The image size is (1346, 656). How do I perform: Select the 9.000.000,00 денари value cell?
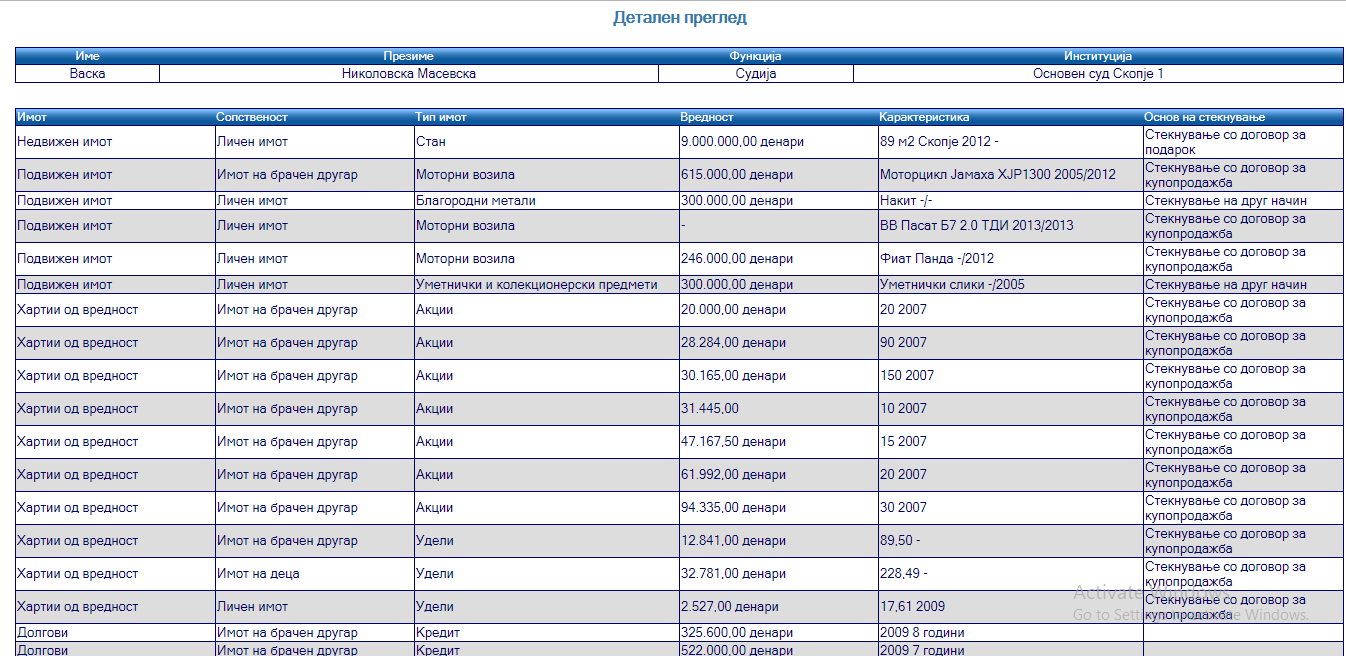click(x=742, y=142)
